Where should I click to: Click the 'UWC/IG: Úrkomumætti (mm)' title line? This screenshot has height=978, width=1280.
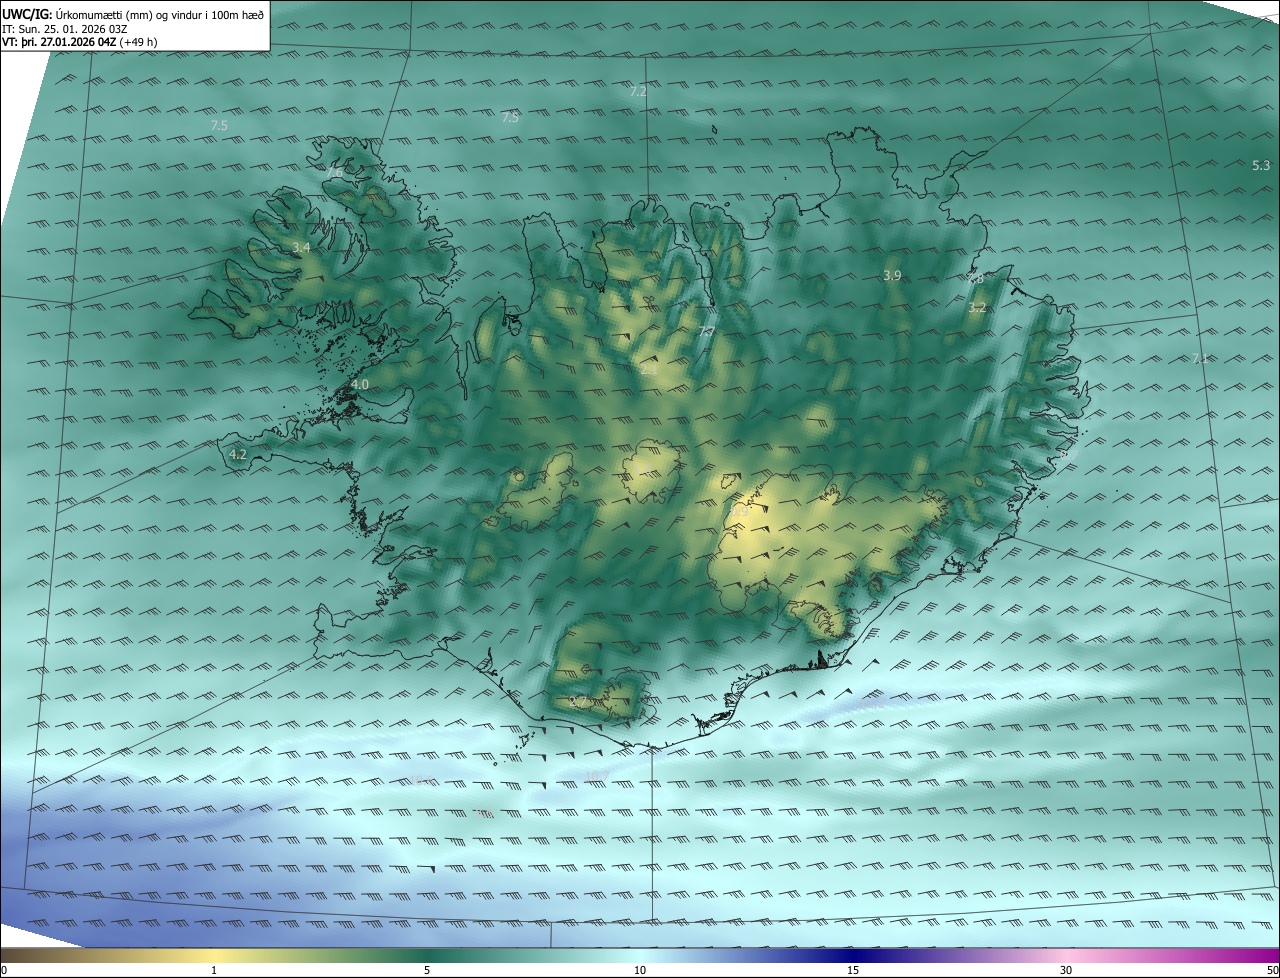133,14
